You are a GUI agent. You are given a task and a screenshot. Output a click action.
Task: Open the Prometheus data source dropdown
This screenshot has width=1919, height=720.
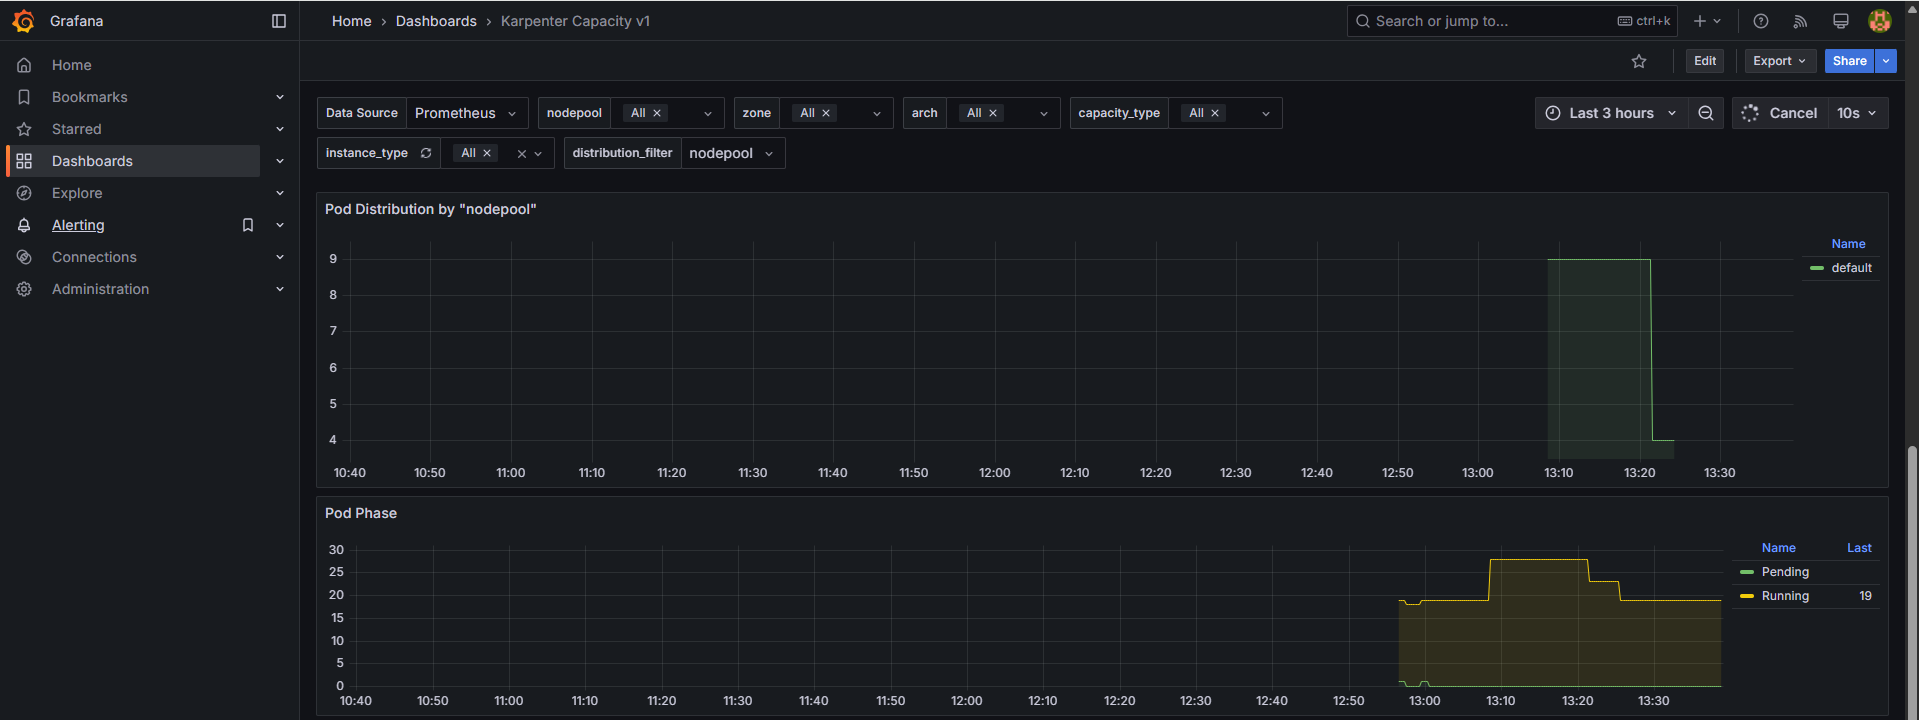(467, 113)
